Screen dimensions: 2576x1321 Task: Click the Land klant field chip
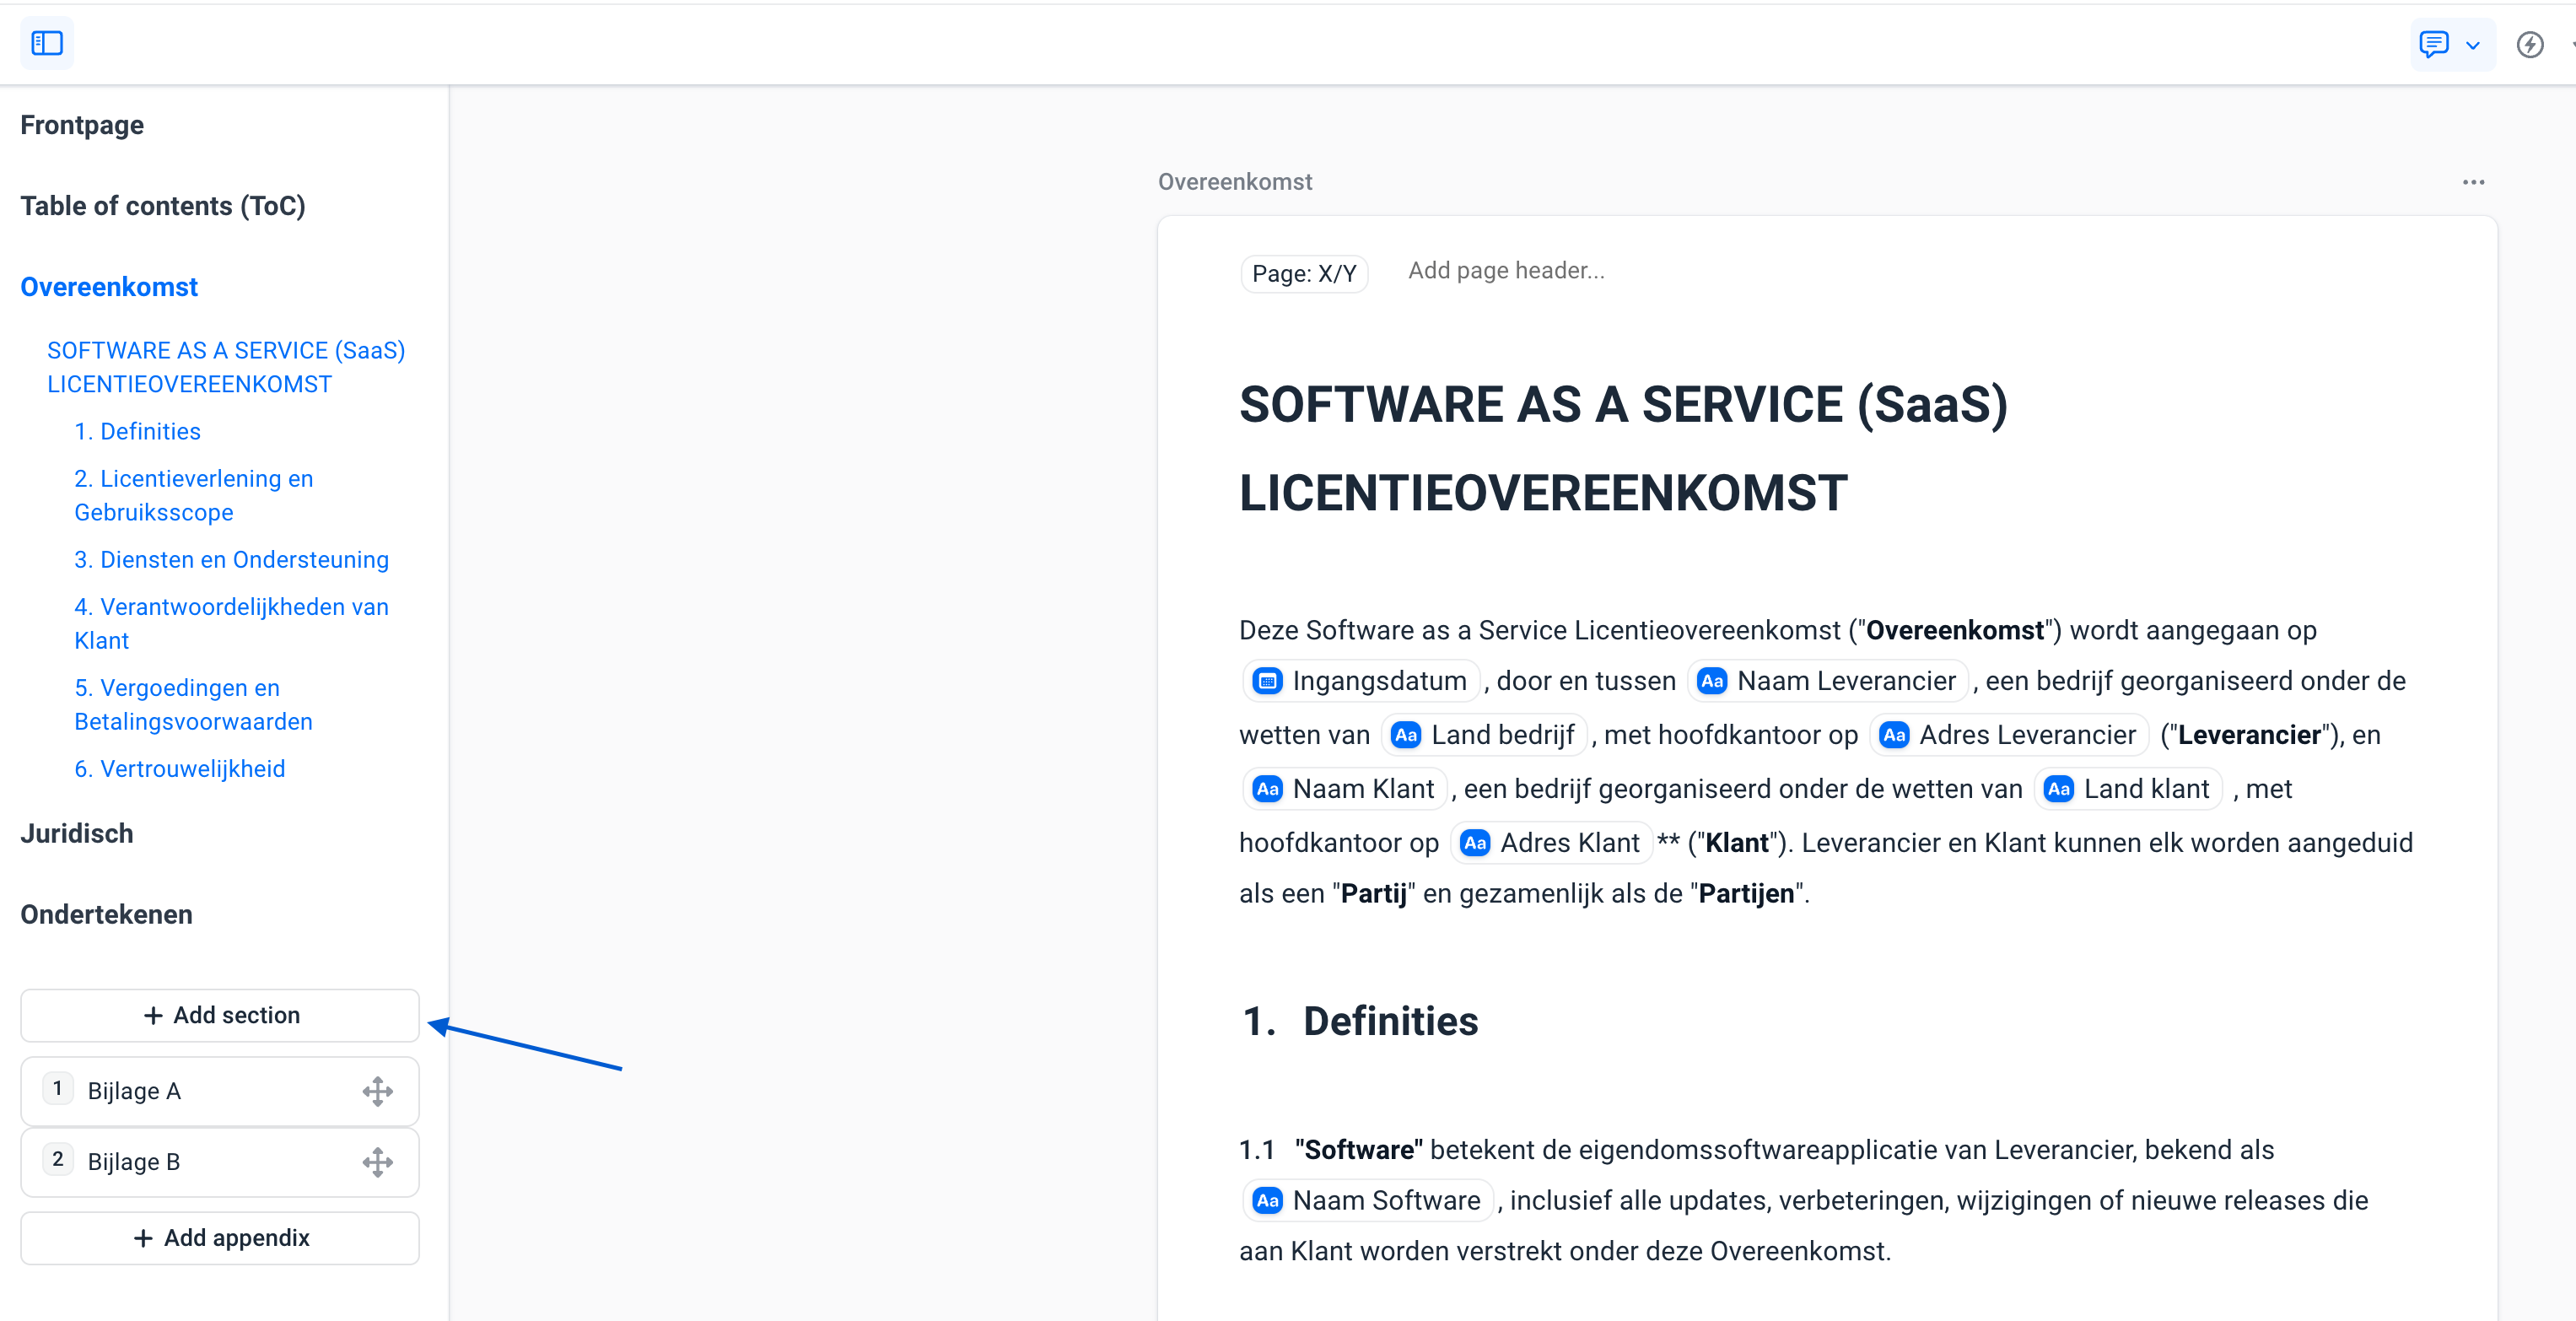click(x=2127, y=790)
